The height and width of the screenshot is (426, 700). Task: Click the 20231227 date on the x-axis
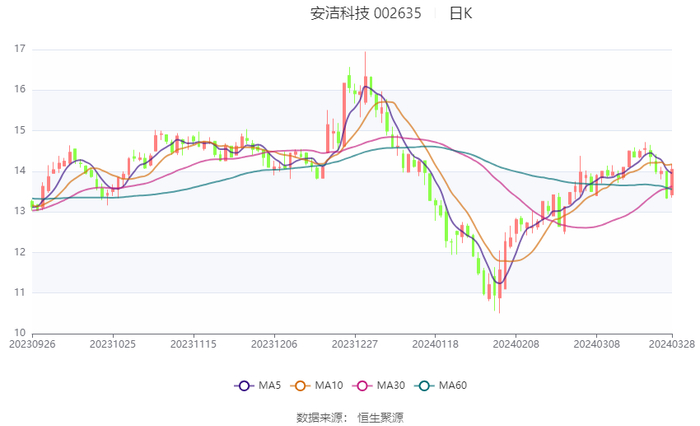pos(354,343)
